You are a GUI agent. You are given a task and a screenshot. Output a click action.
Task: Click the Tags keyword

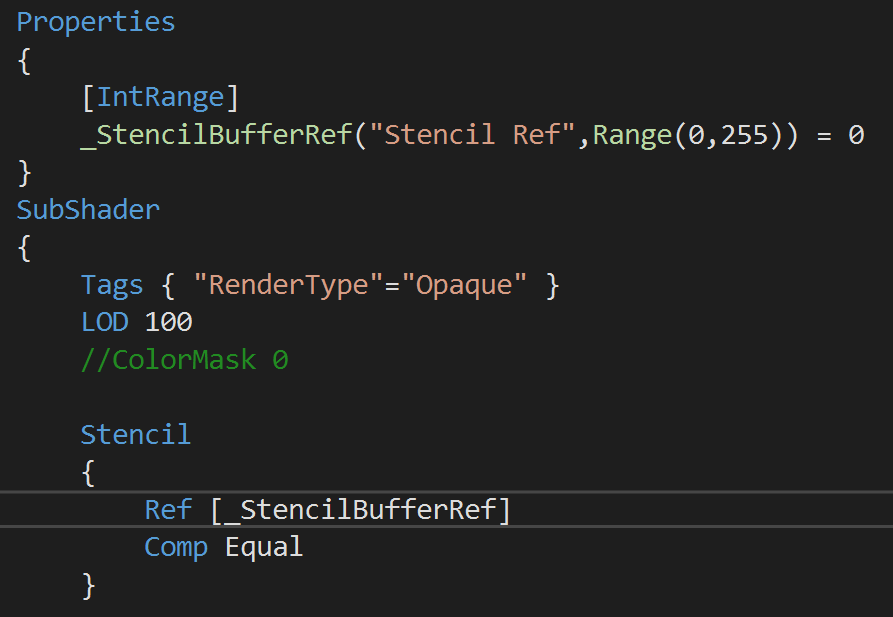coord(112,285)
